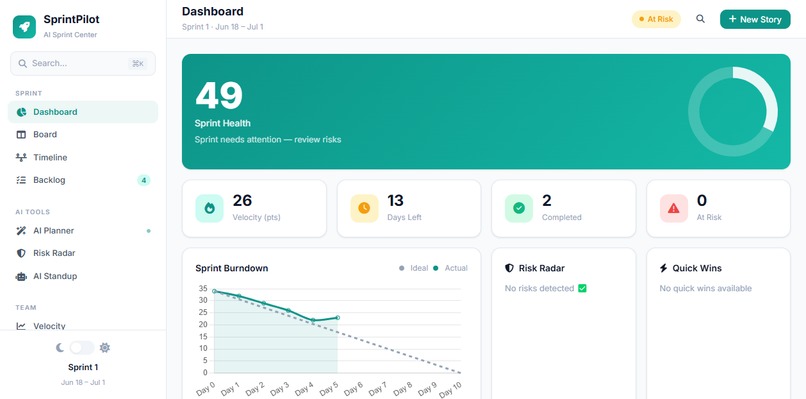Click the text 'Sprint needs attention — review risks'
This screenshot has height=399, width=806.
(268, 140)
